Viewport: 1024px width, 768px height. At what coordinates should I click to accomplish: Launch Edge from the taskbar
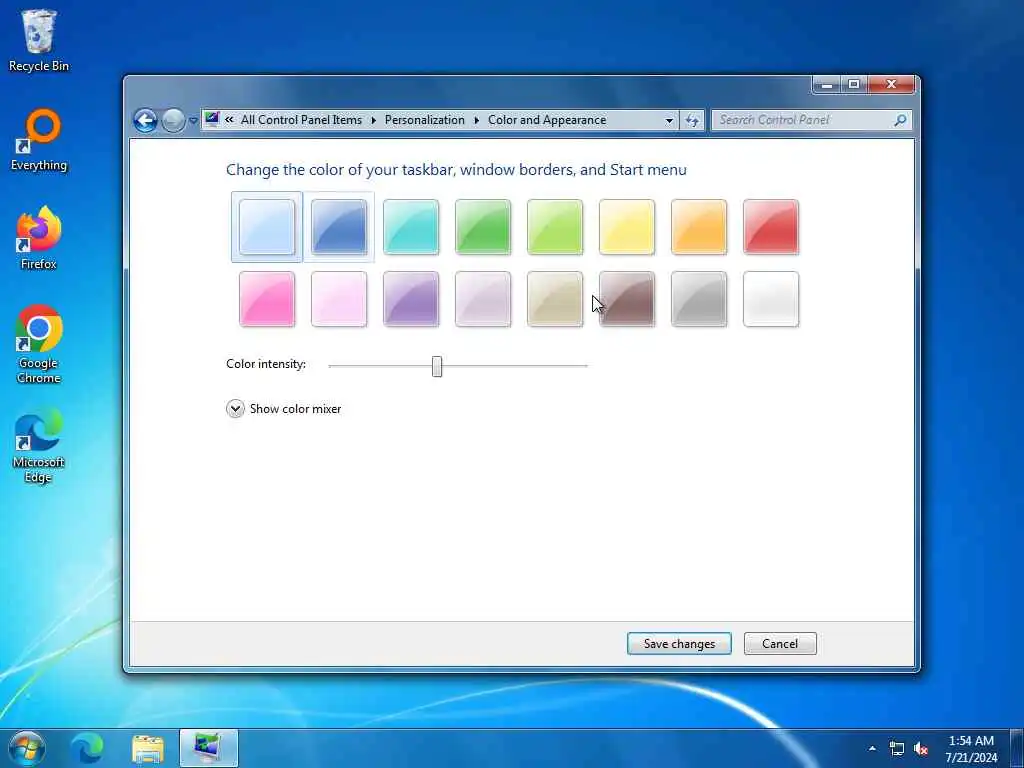(x=87, y=748)
